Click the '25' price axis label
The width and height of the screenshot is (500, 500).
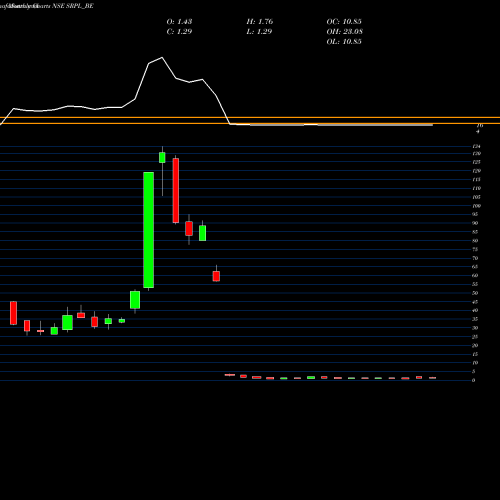475,337
